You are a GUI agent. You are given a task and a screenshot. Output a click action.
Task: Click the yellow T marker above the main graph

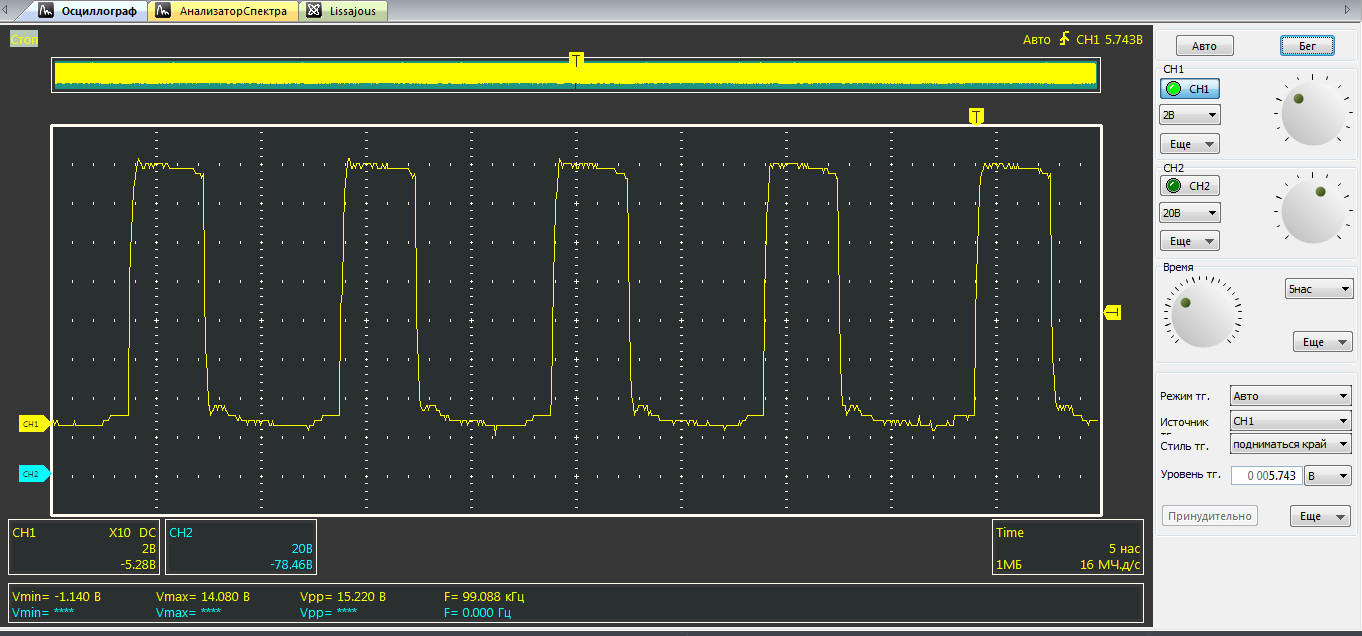pos(976,116)
